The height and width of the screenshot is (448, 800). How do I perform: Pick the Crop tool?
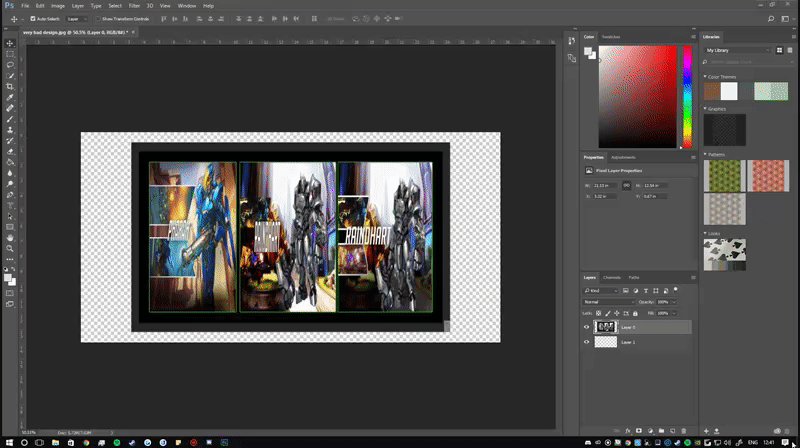(10, 86)
